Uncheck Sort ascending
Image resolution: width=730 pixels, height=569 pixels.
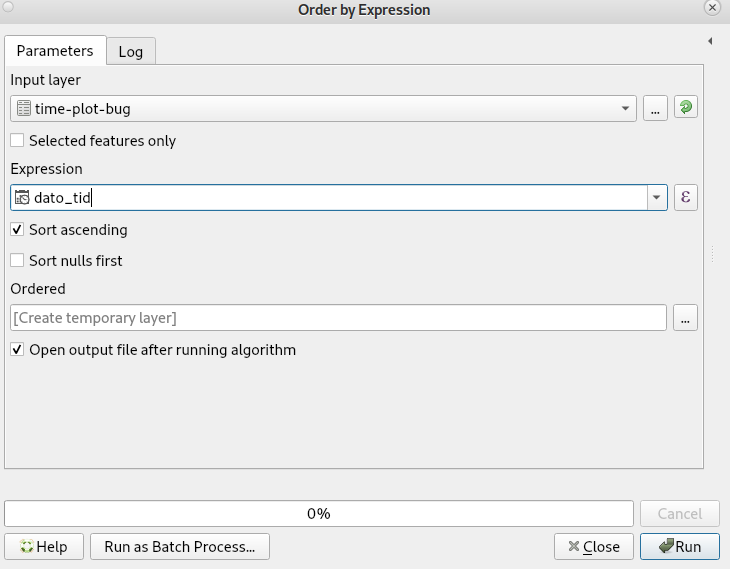pyautogui.click(x=17, y=230)
